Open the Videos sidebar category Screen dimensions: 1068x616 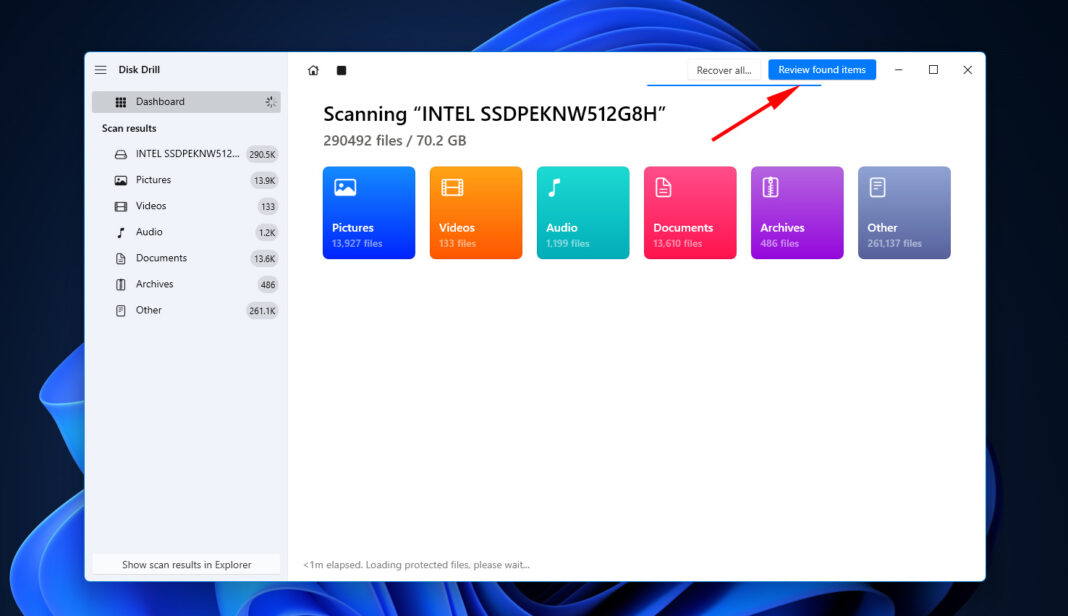[151, 206]
